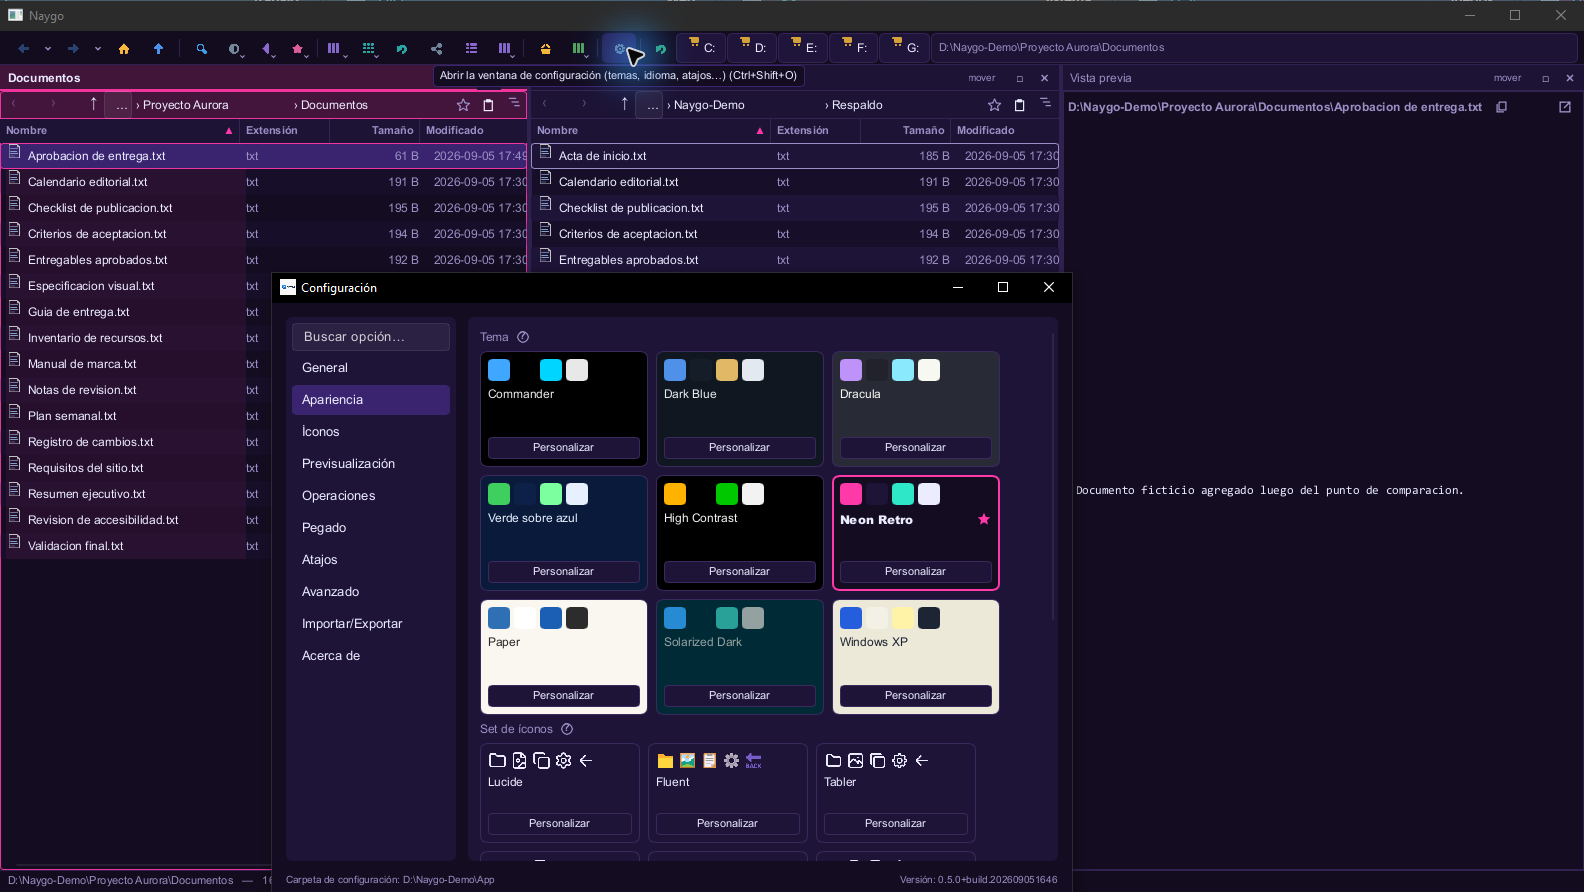The height and width of the screenshot is (892, 1584).
Task: Expand the half-circle theme toggle dropdown
Action: 243,55
